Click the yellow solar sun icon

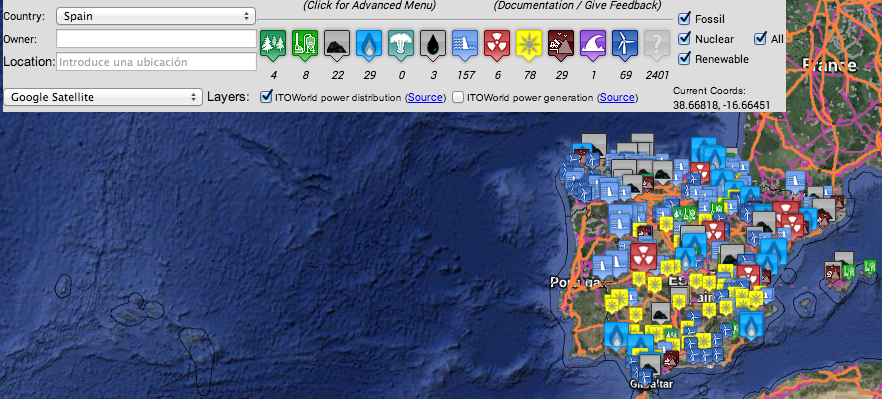529,44
